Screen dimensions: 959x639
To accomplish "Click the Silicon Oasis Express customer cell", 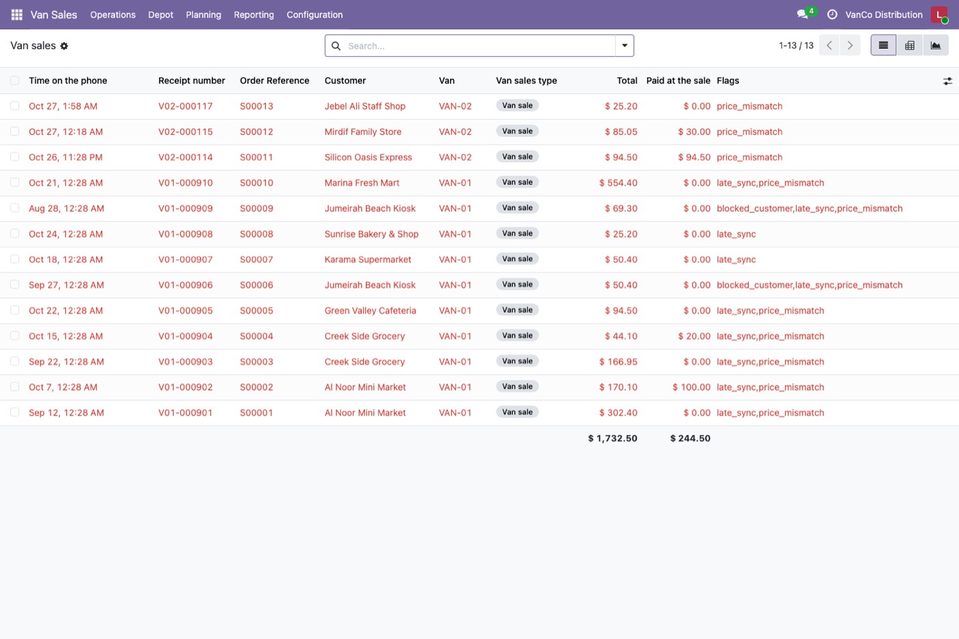I will tap(368, 157).
